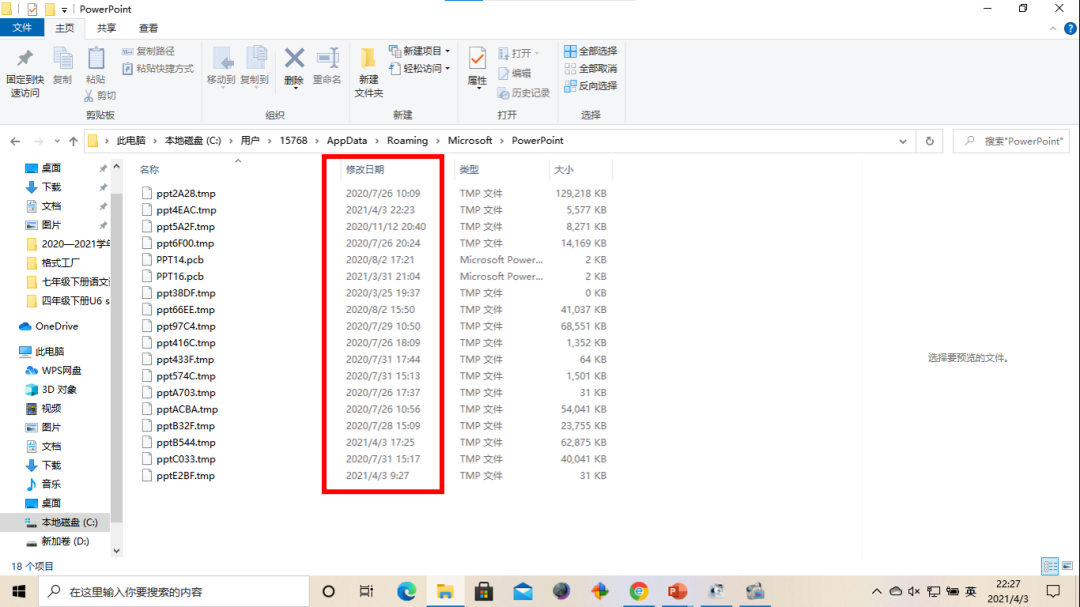Click the Edit command in the ribbon
Viewport: 1080px width, 607px height.
515,73
